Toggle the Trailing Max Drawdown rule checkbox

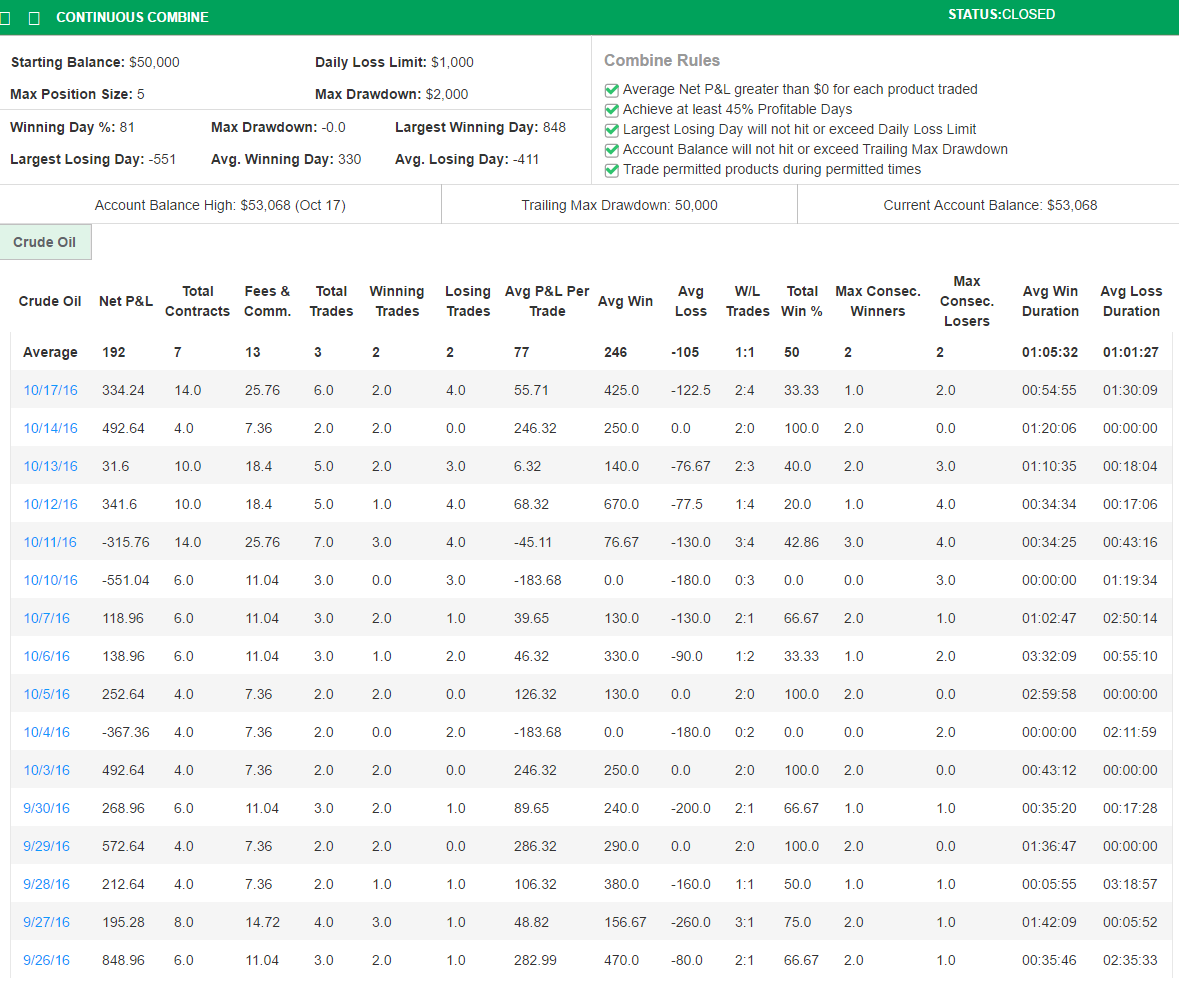coord(612,150)
